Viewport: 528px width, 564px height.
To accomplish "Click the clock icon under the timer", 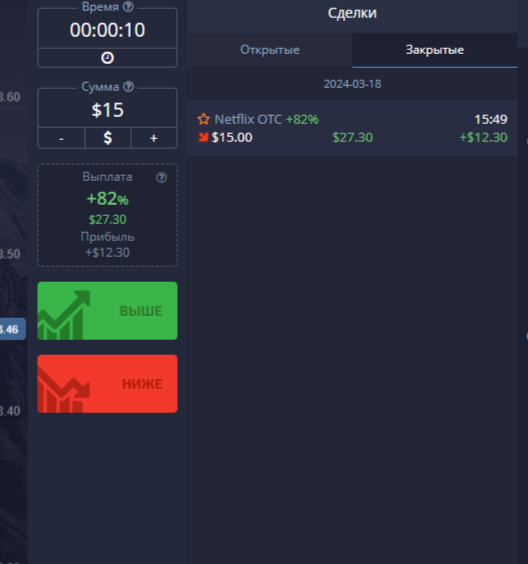I will point(107,58).
